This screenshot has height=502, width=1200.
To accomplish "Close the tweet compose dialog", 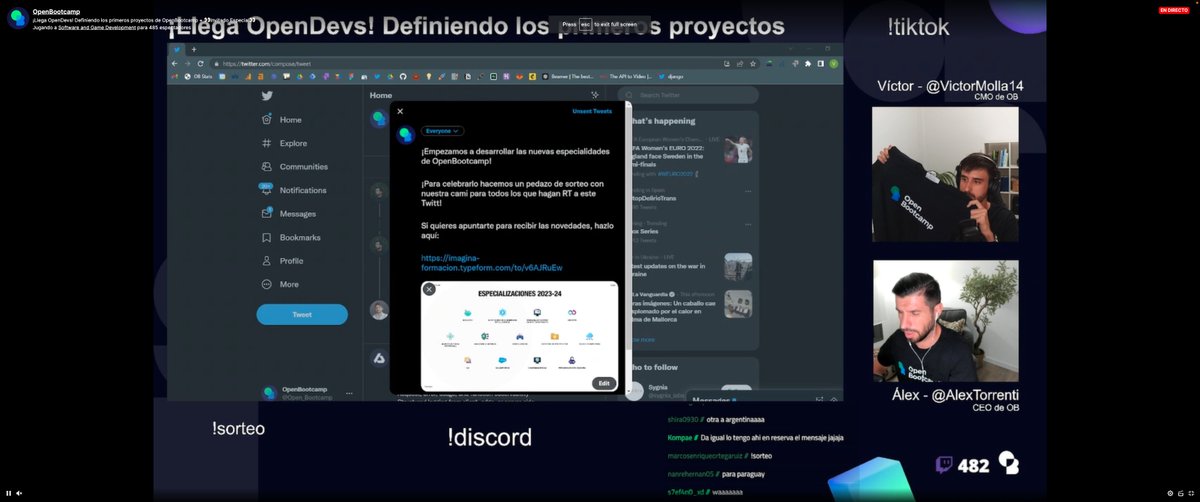I will [x=400, y=111].
